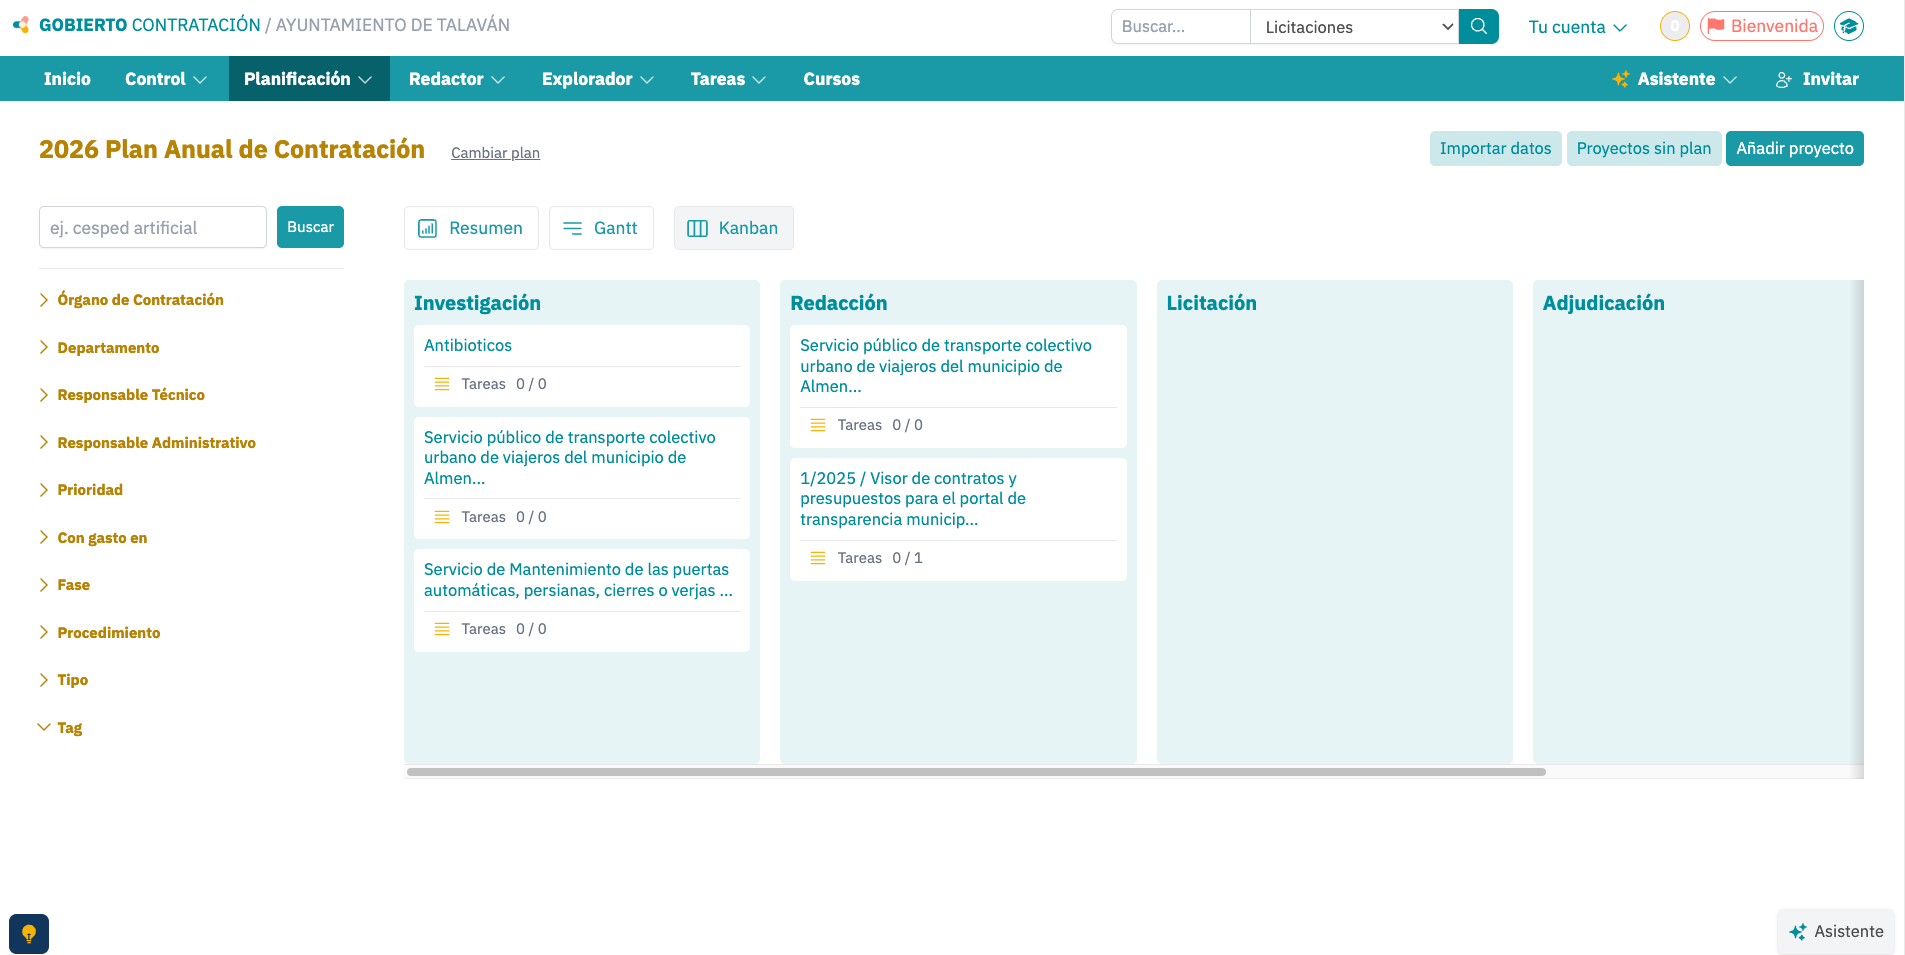The image size is (1905, 955).
Task: Click the Cambiar plan link
Action: pos(495,153)
